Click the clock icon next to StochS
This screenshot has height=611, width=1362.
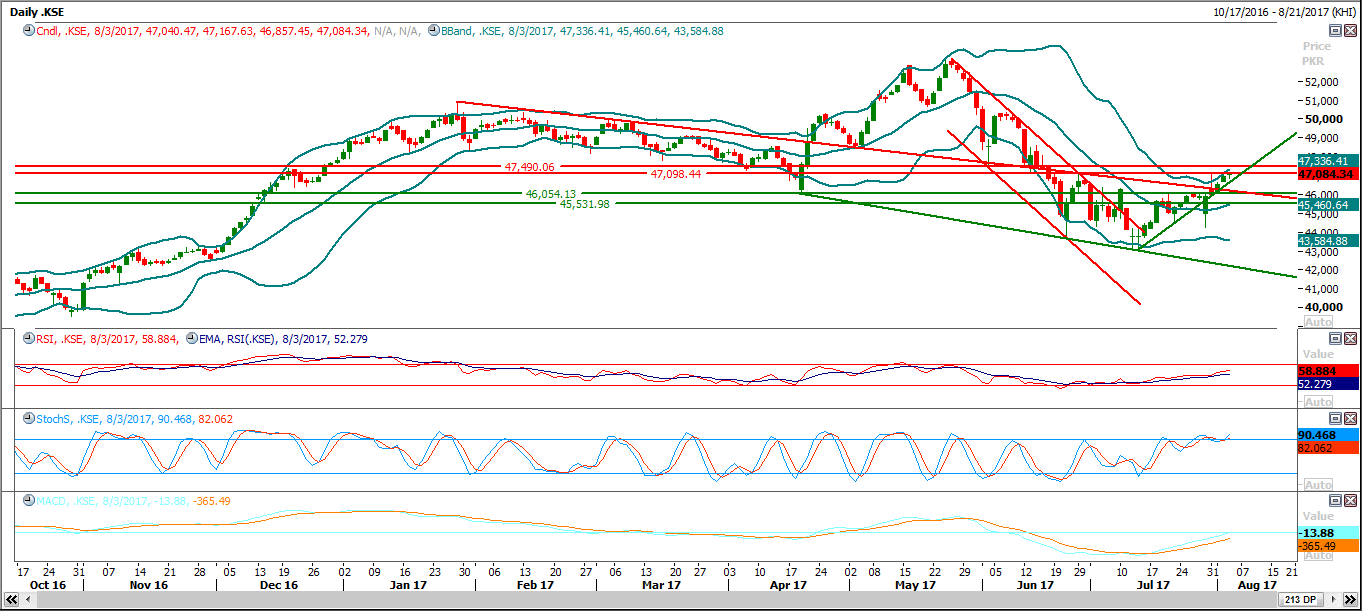click(24, 419)
